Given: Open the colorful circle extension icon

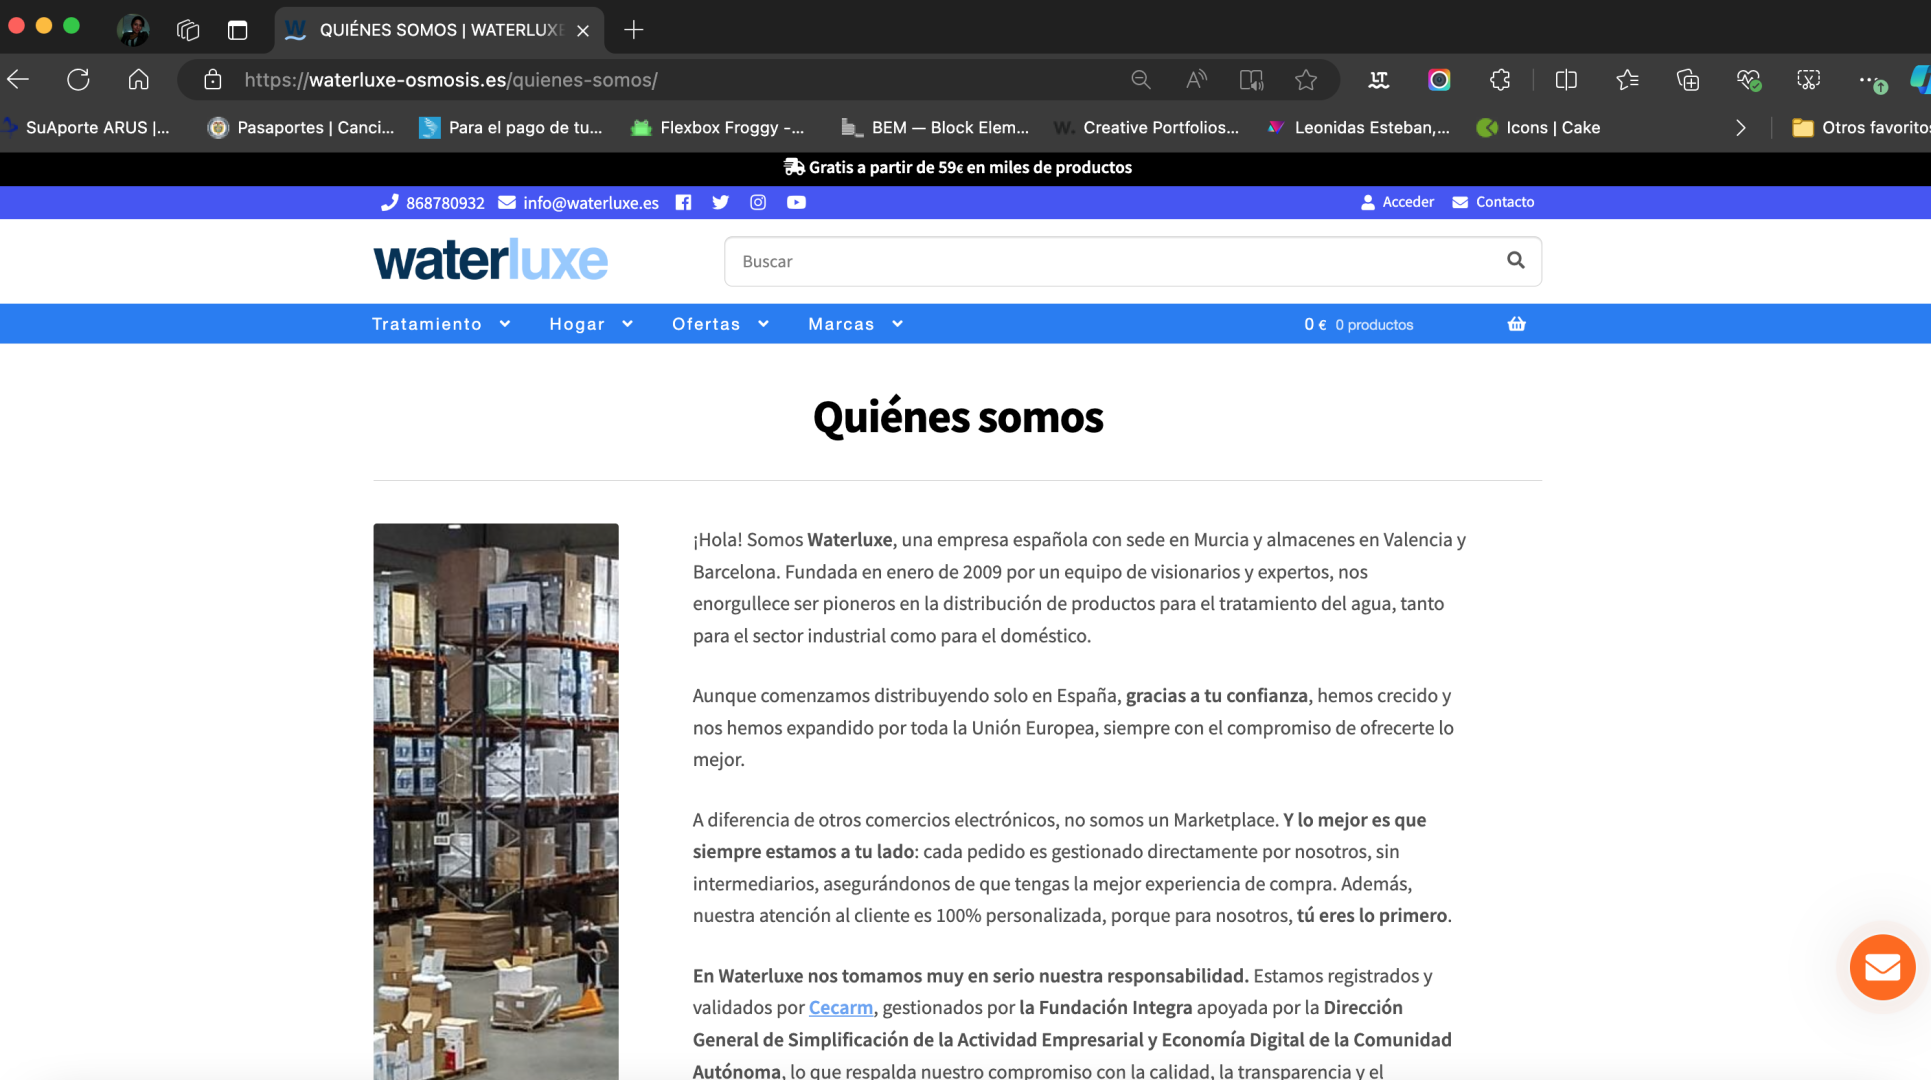Looking at the screenshot, I should [1439, 80].
